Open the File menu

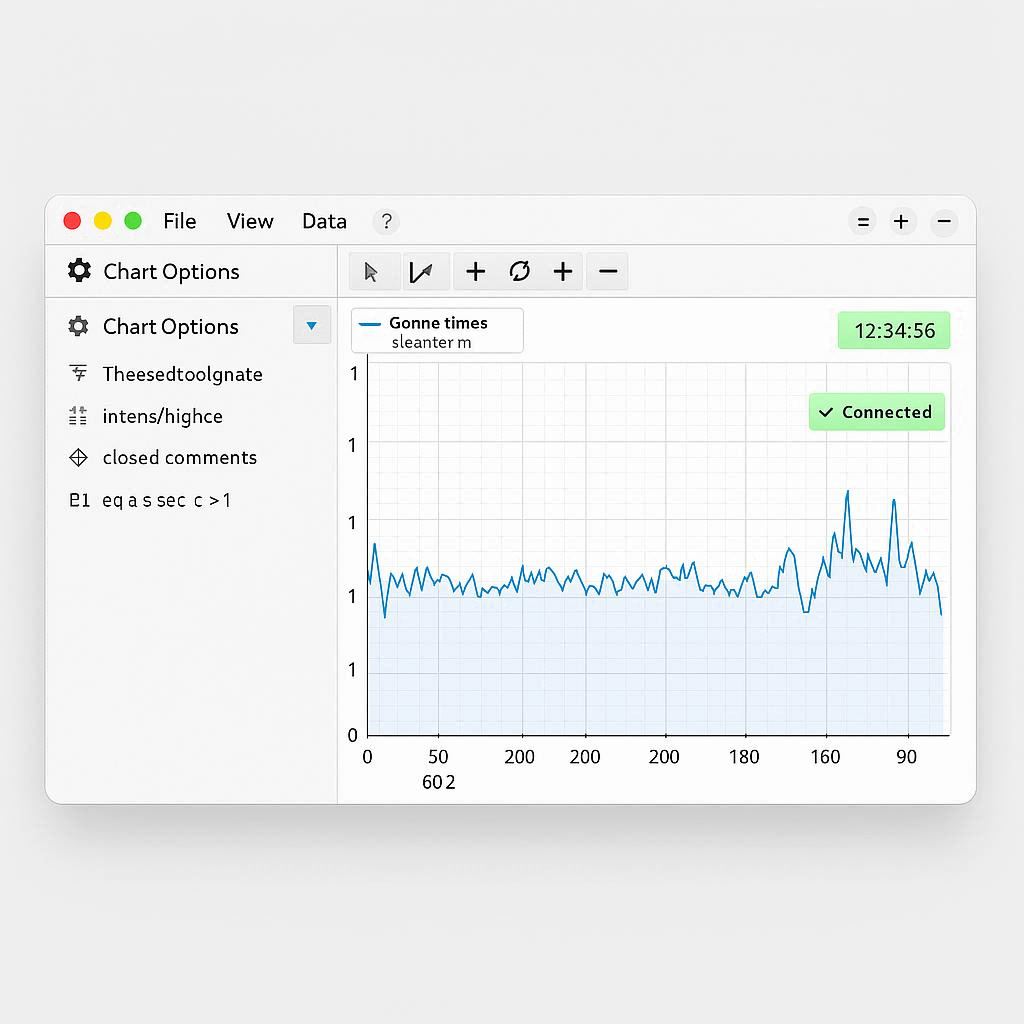[180, 222]
